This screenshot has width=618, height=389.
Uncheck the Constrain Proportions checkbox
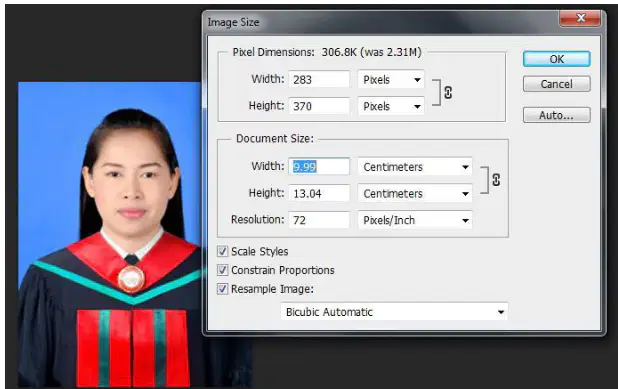point(223,270)
